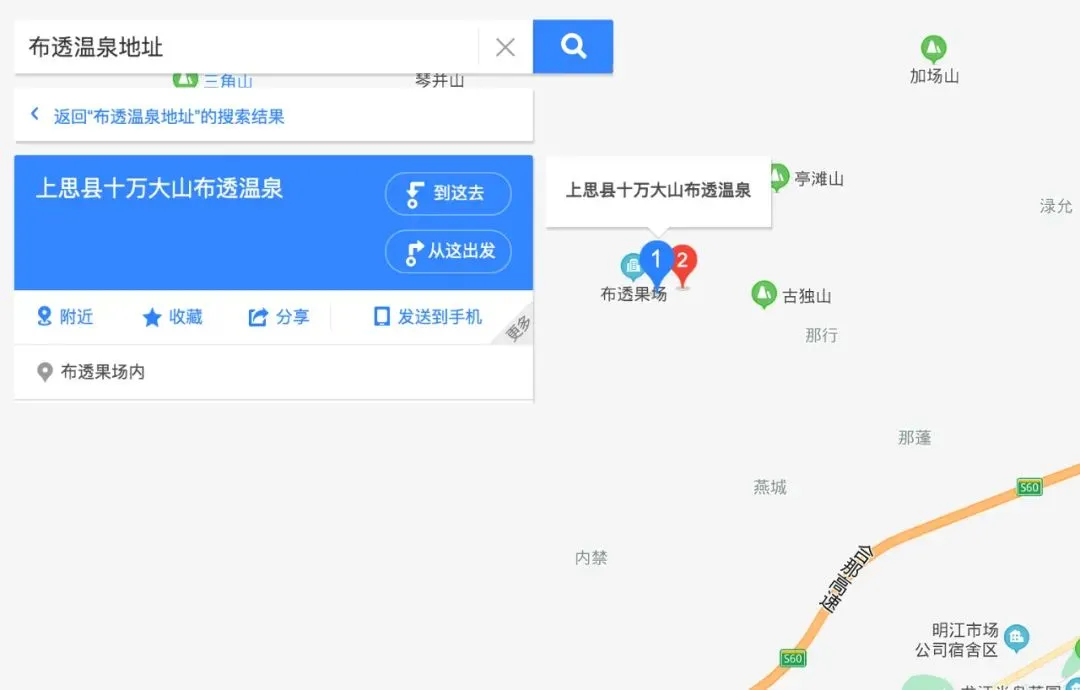Send location with 发送到手机

tap(428, 317)
